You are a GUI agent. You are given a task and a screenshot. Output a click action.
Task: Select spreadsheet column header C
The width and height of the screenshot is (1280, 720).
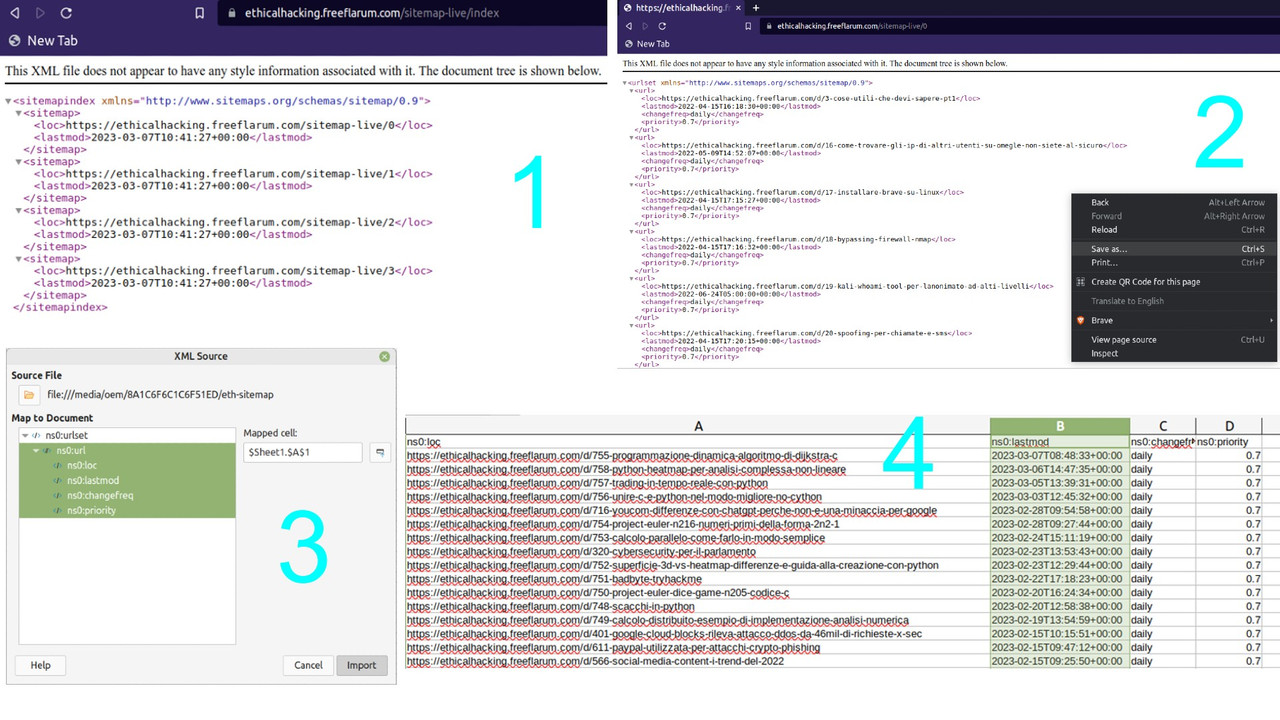[x=1163, y=426]
